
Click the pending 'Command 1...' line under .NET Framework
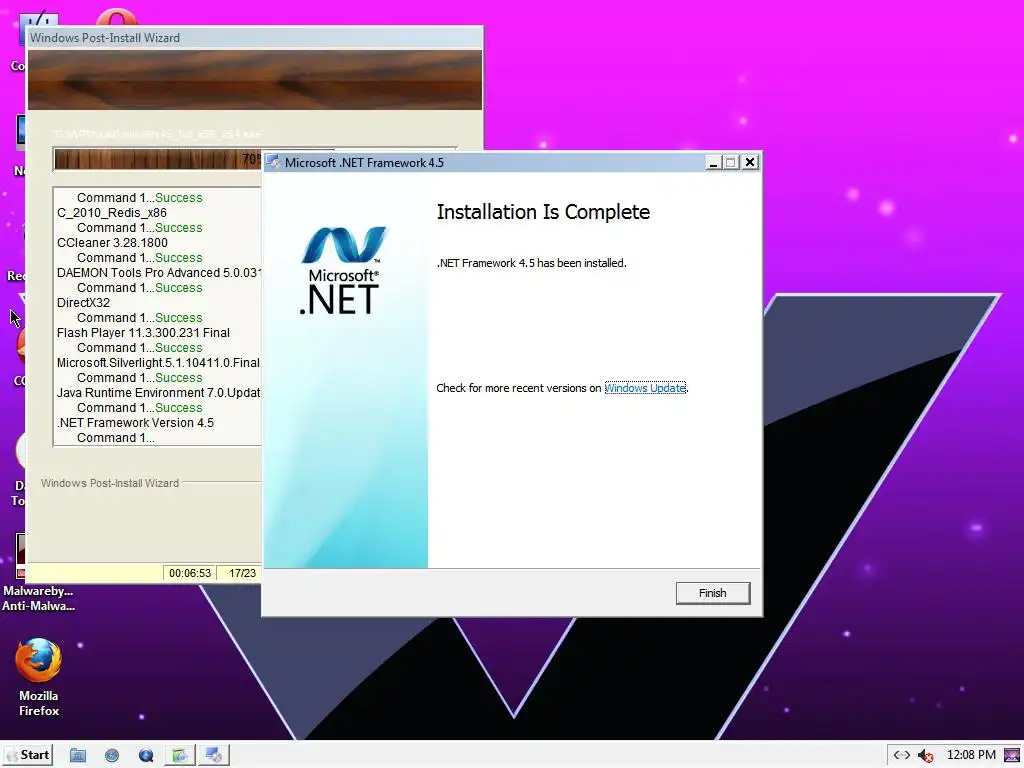click(116, 438)
